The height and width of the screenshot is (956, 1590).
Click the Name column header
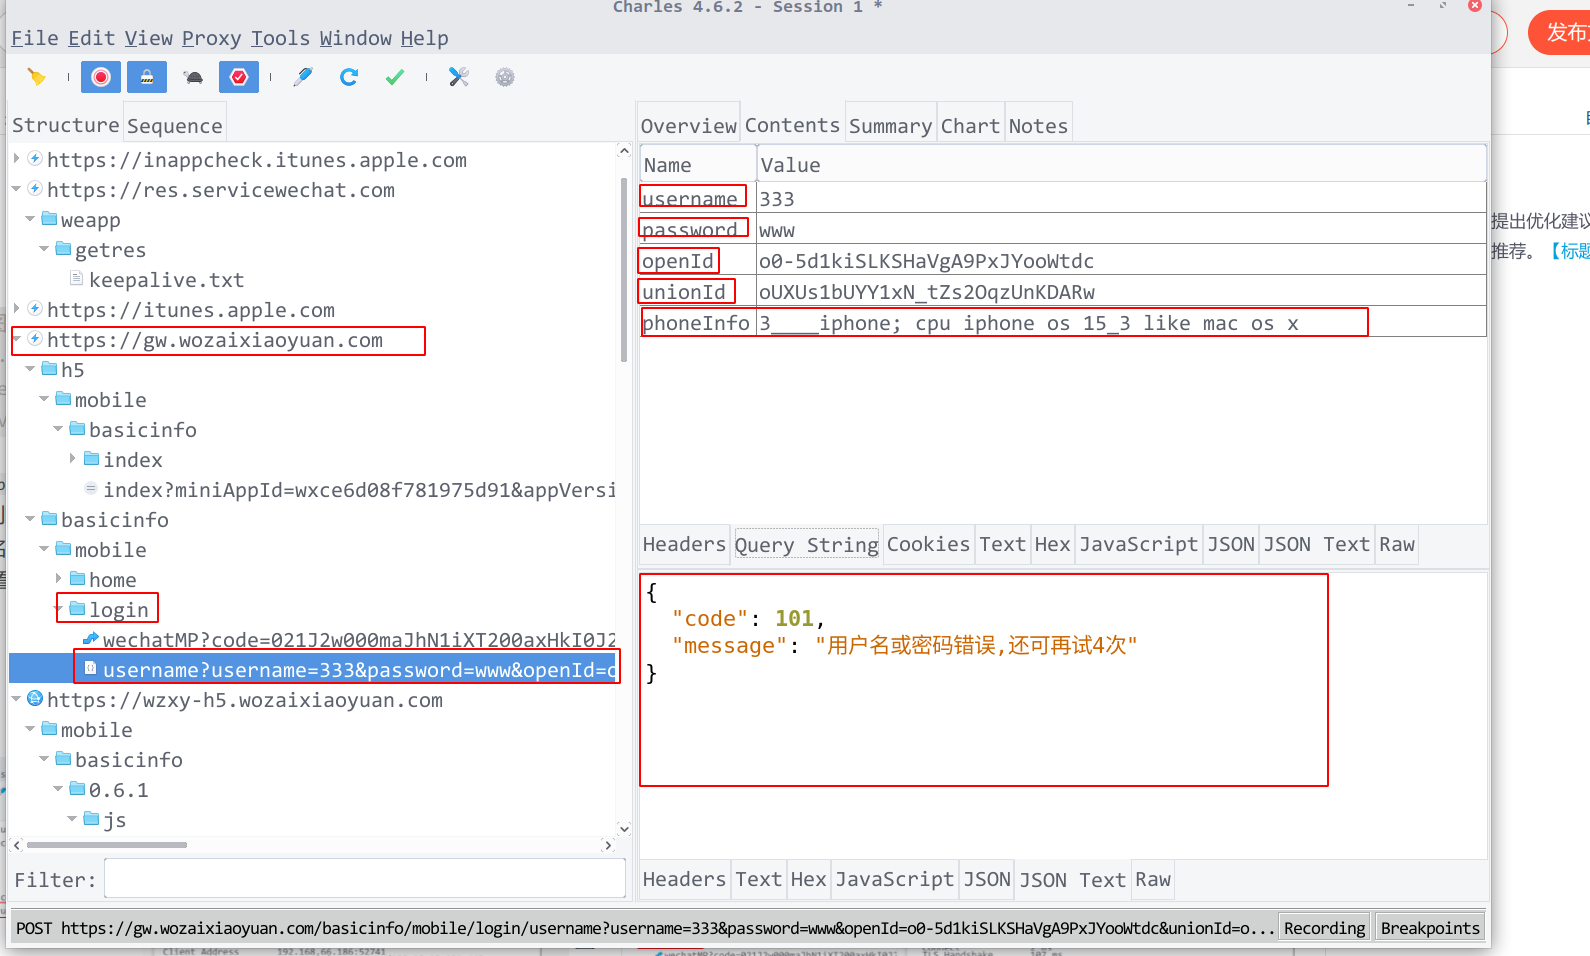click(x=697, y=165)
